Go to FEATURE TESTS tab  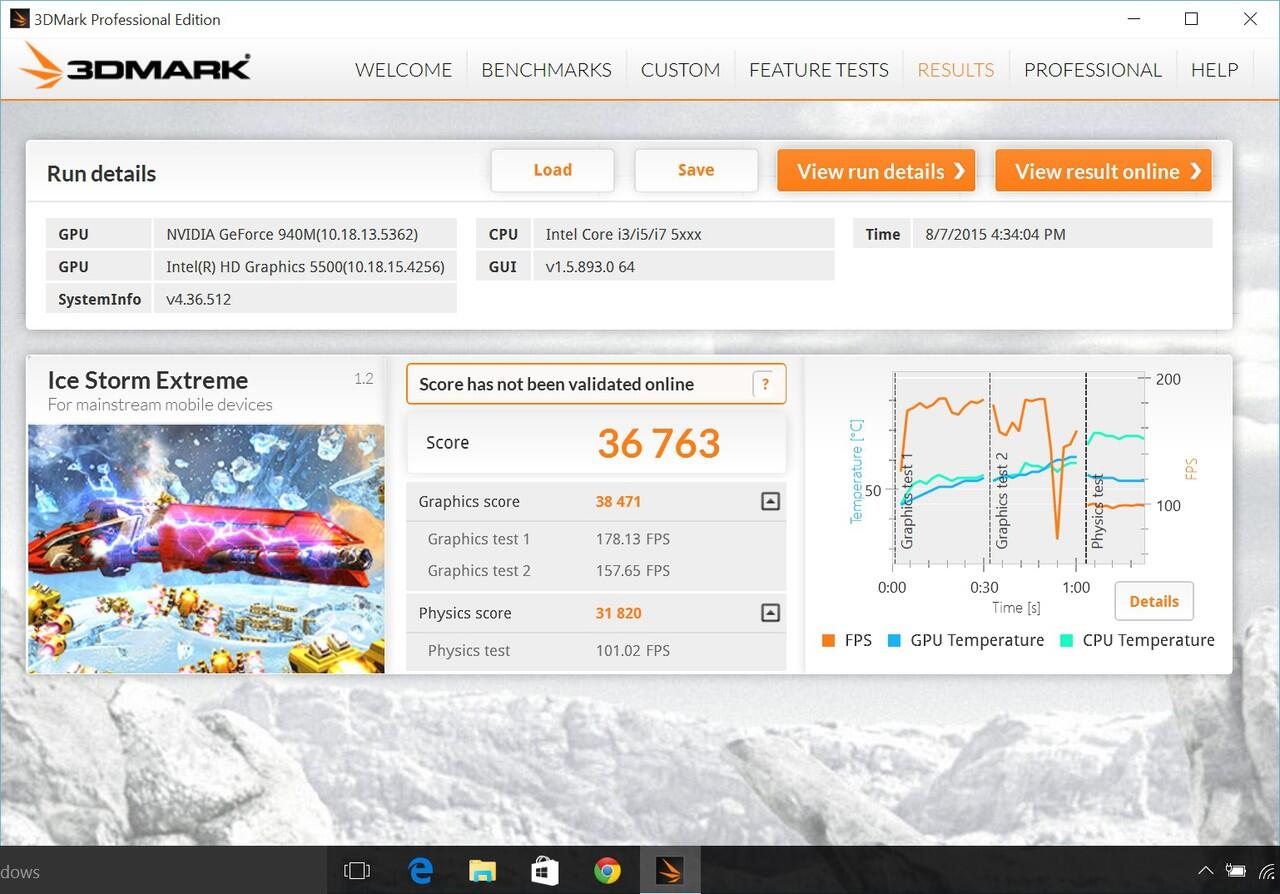tap(818, 70)
